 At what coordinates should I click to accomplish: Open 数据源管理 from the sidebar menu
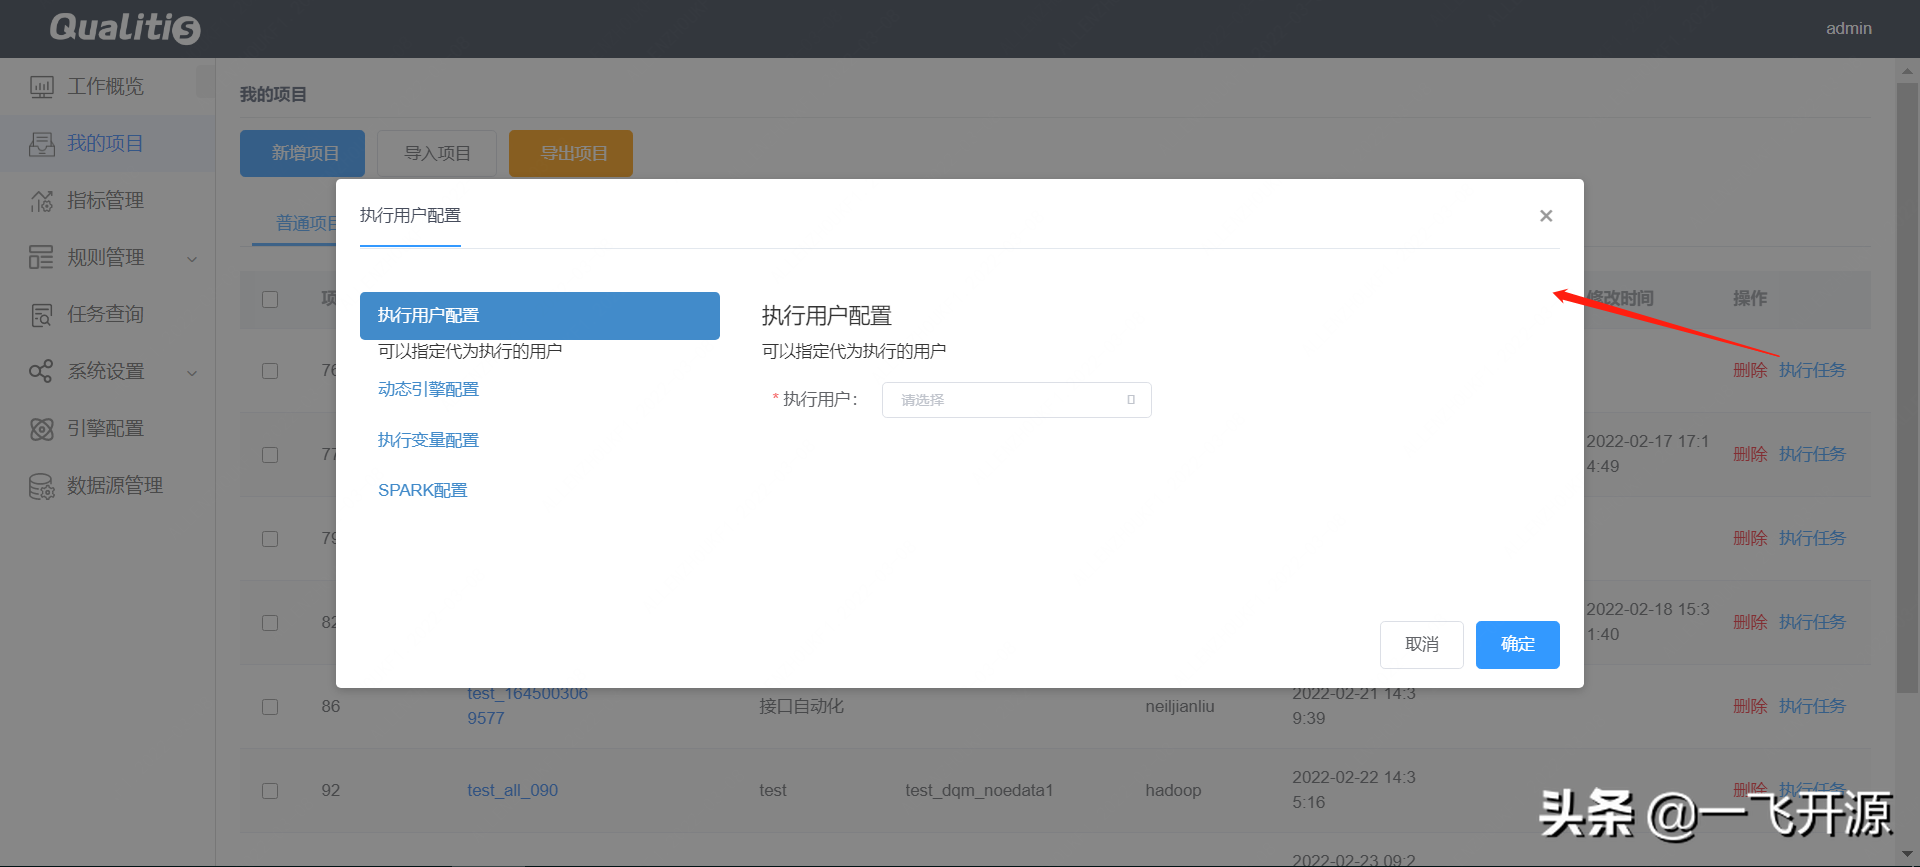point(115,486)
